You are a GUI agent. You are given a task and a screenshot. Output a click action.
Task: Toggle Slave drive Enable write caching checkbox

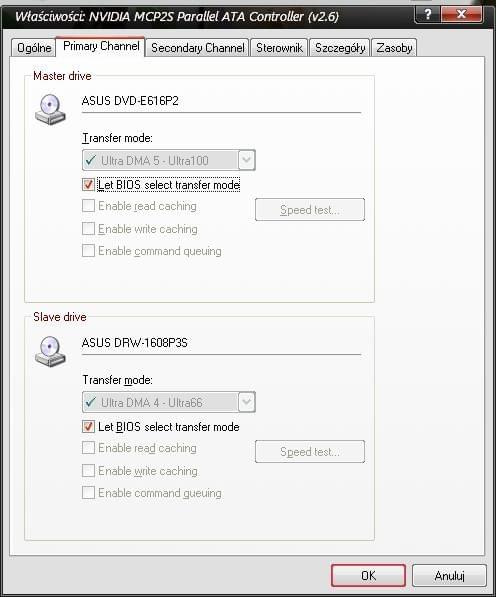click(x=88, y=471)
